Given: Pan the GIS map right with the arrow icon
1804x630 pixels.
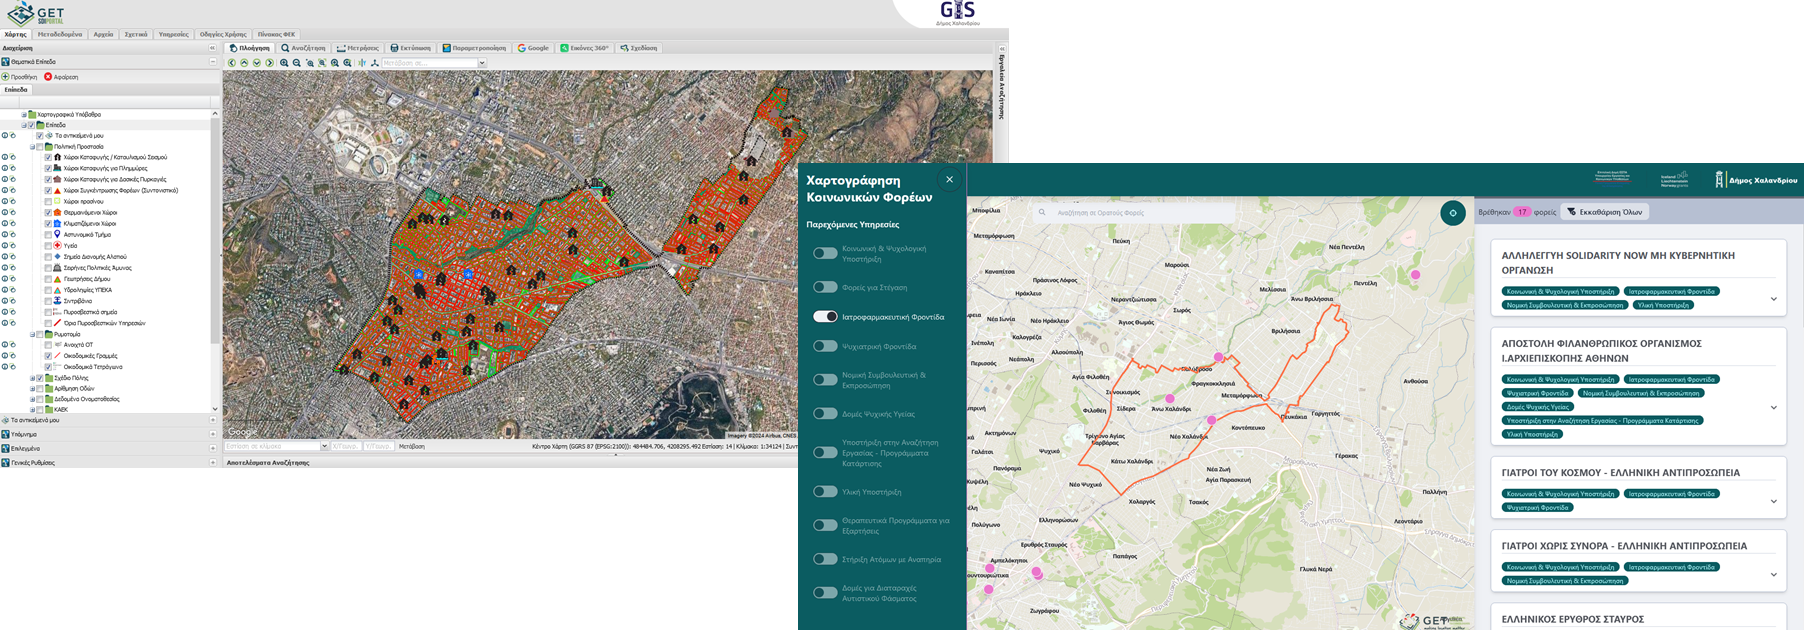Looking at the screenshot, I should [x=269, y=63].
